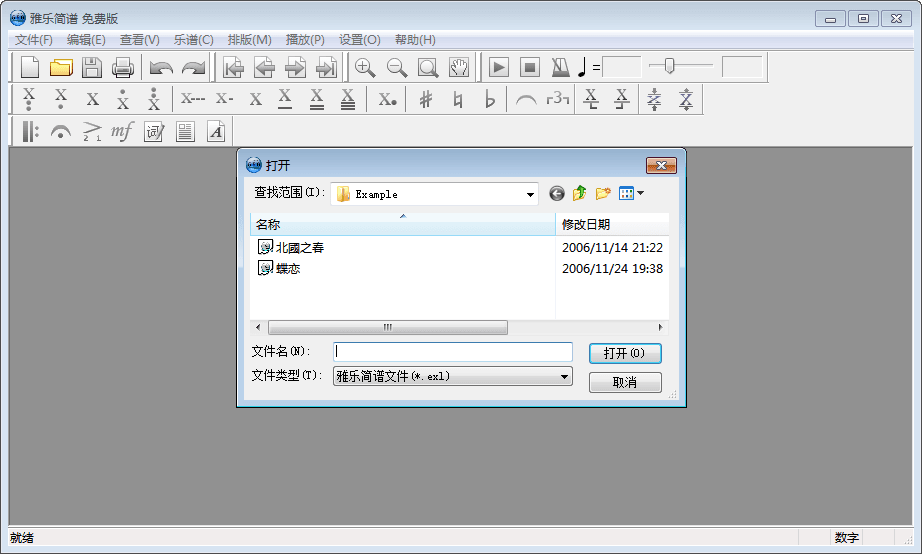Create a new folder icon in dialog

point(603,193)
